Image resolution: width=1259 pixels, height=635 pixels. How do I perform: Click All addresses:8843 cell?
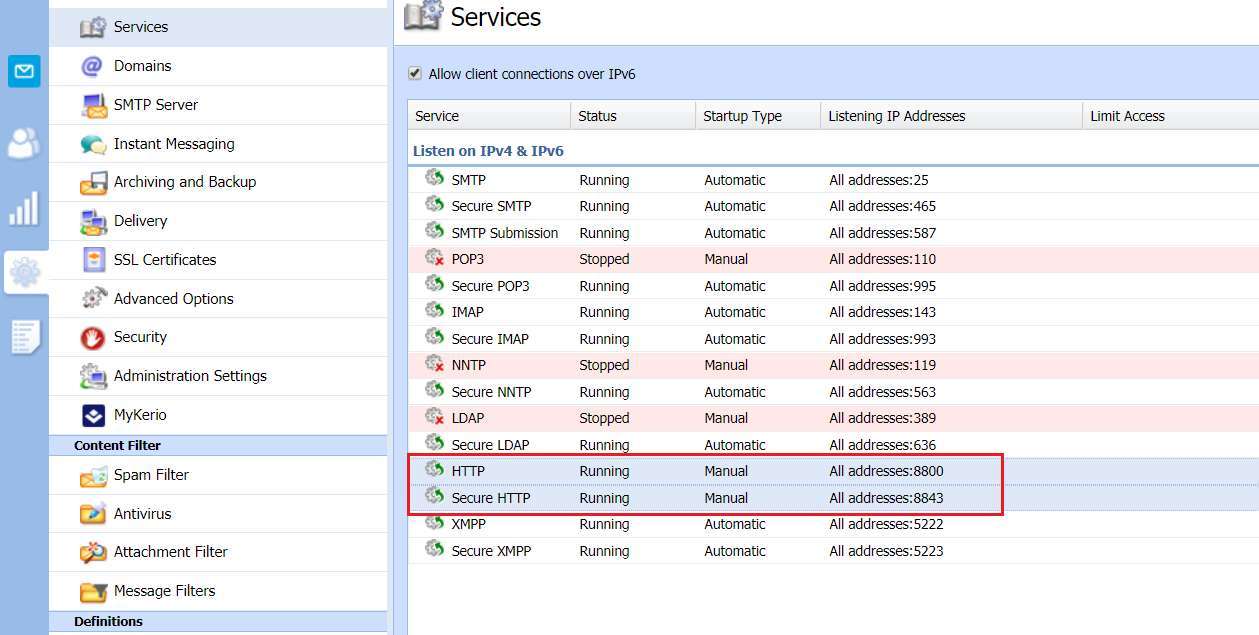pyautogui.click(x=886, y=498)
